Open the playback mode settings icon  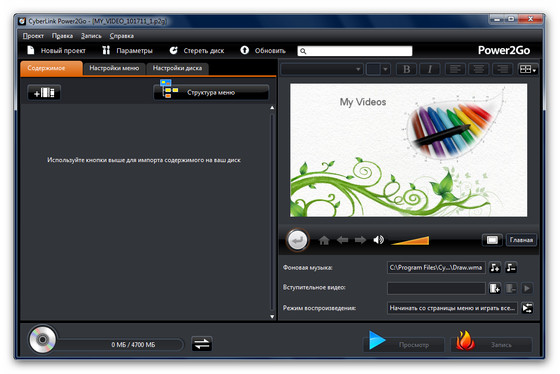[x=527, y=308]
